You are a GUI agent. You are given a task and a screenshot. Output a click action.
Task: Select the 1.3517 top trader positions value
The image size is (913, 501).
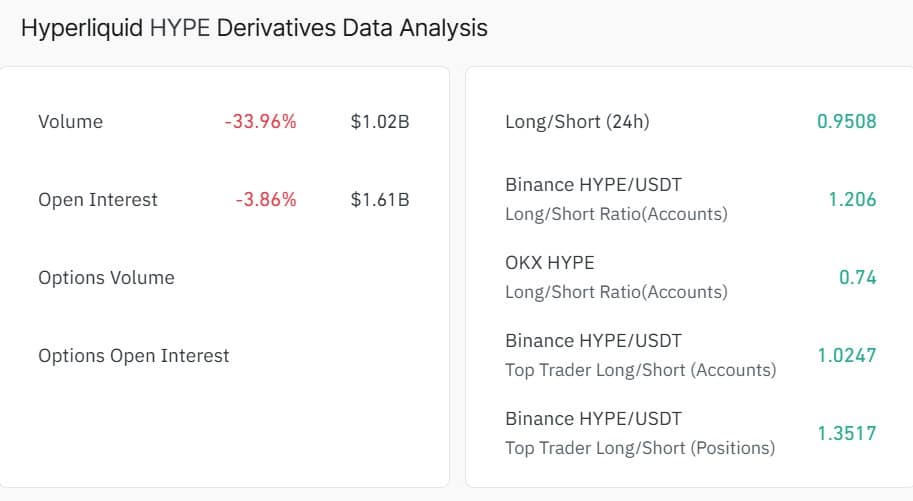click(x=846, y=434)
